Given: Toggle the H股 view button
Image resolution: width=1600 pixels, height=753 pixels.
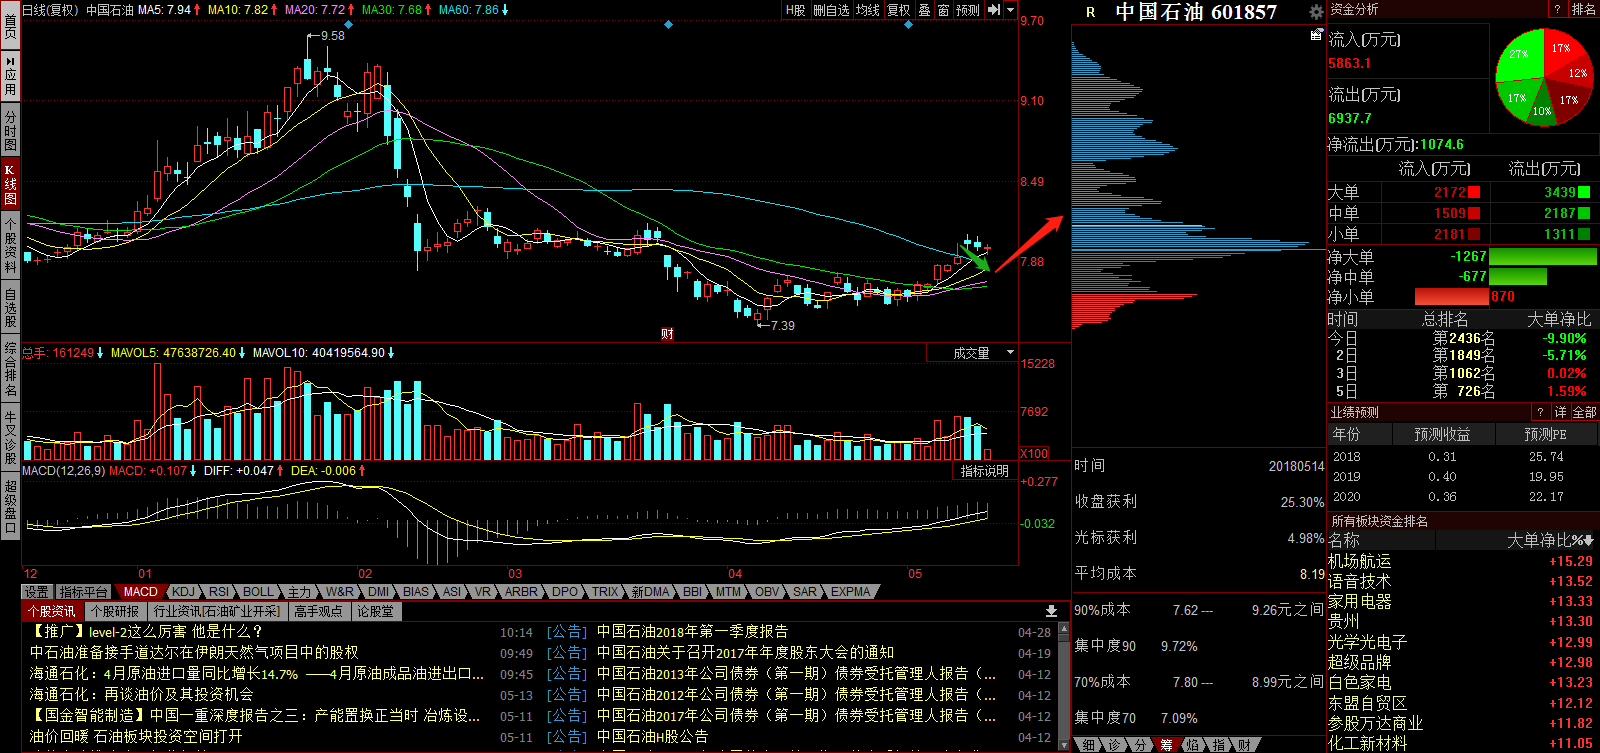Looking at the screenshot, I should [796, 10].
